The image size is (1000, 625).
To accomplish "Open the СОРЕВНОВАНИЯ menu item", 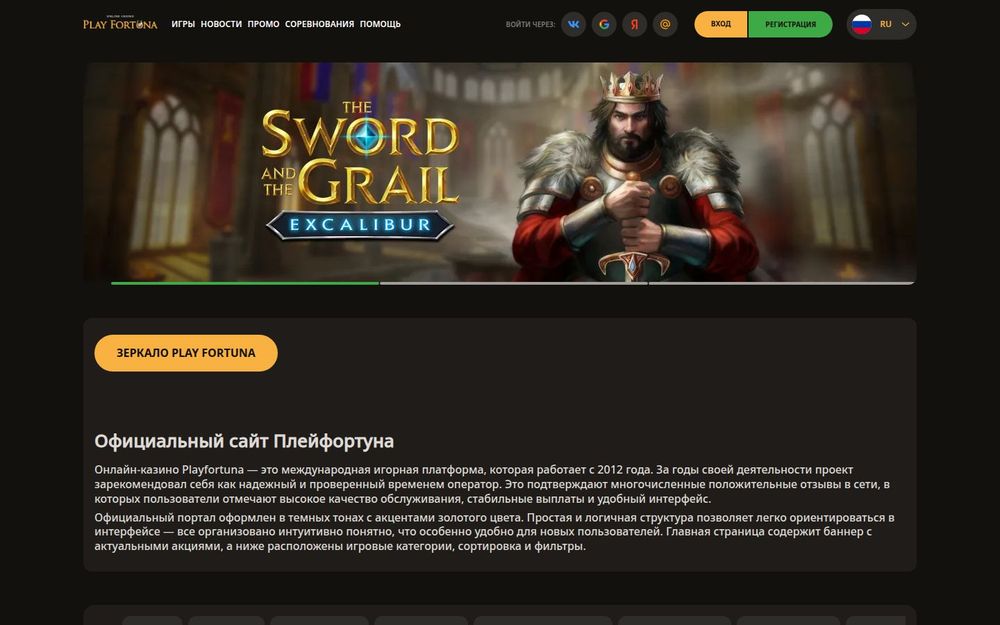I will coord(320,24).
